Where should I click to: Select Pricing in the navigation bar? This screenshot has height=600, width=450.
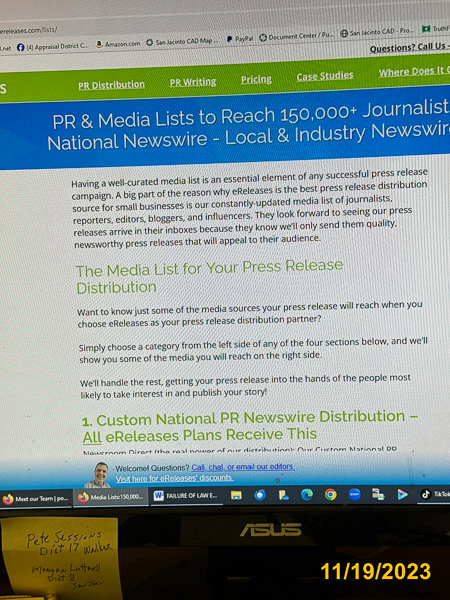tap(256, 80)
